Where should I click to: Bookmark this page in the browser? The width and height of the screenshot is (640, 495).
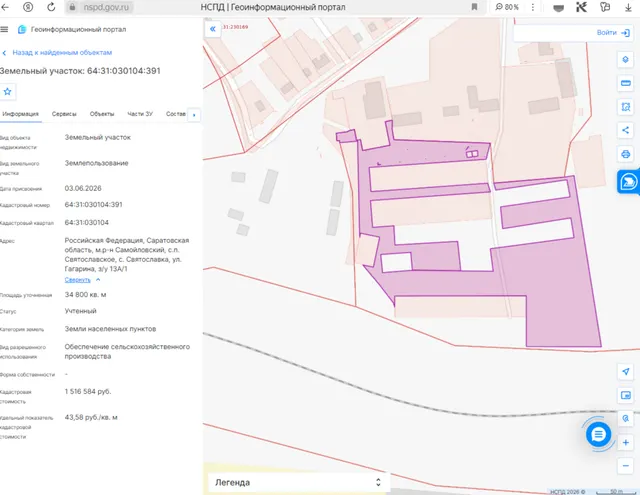tap(474, 7)
